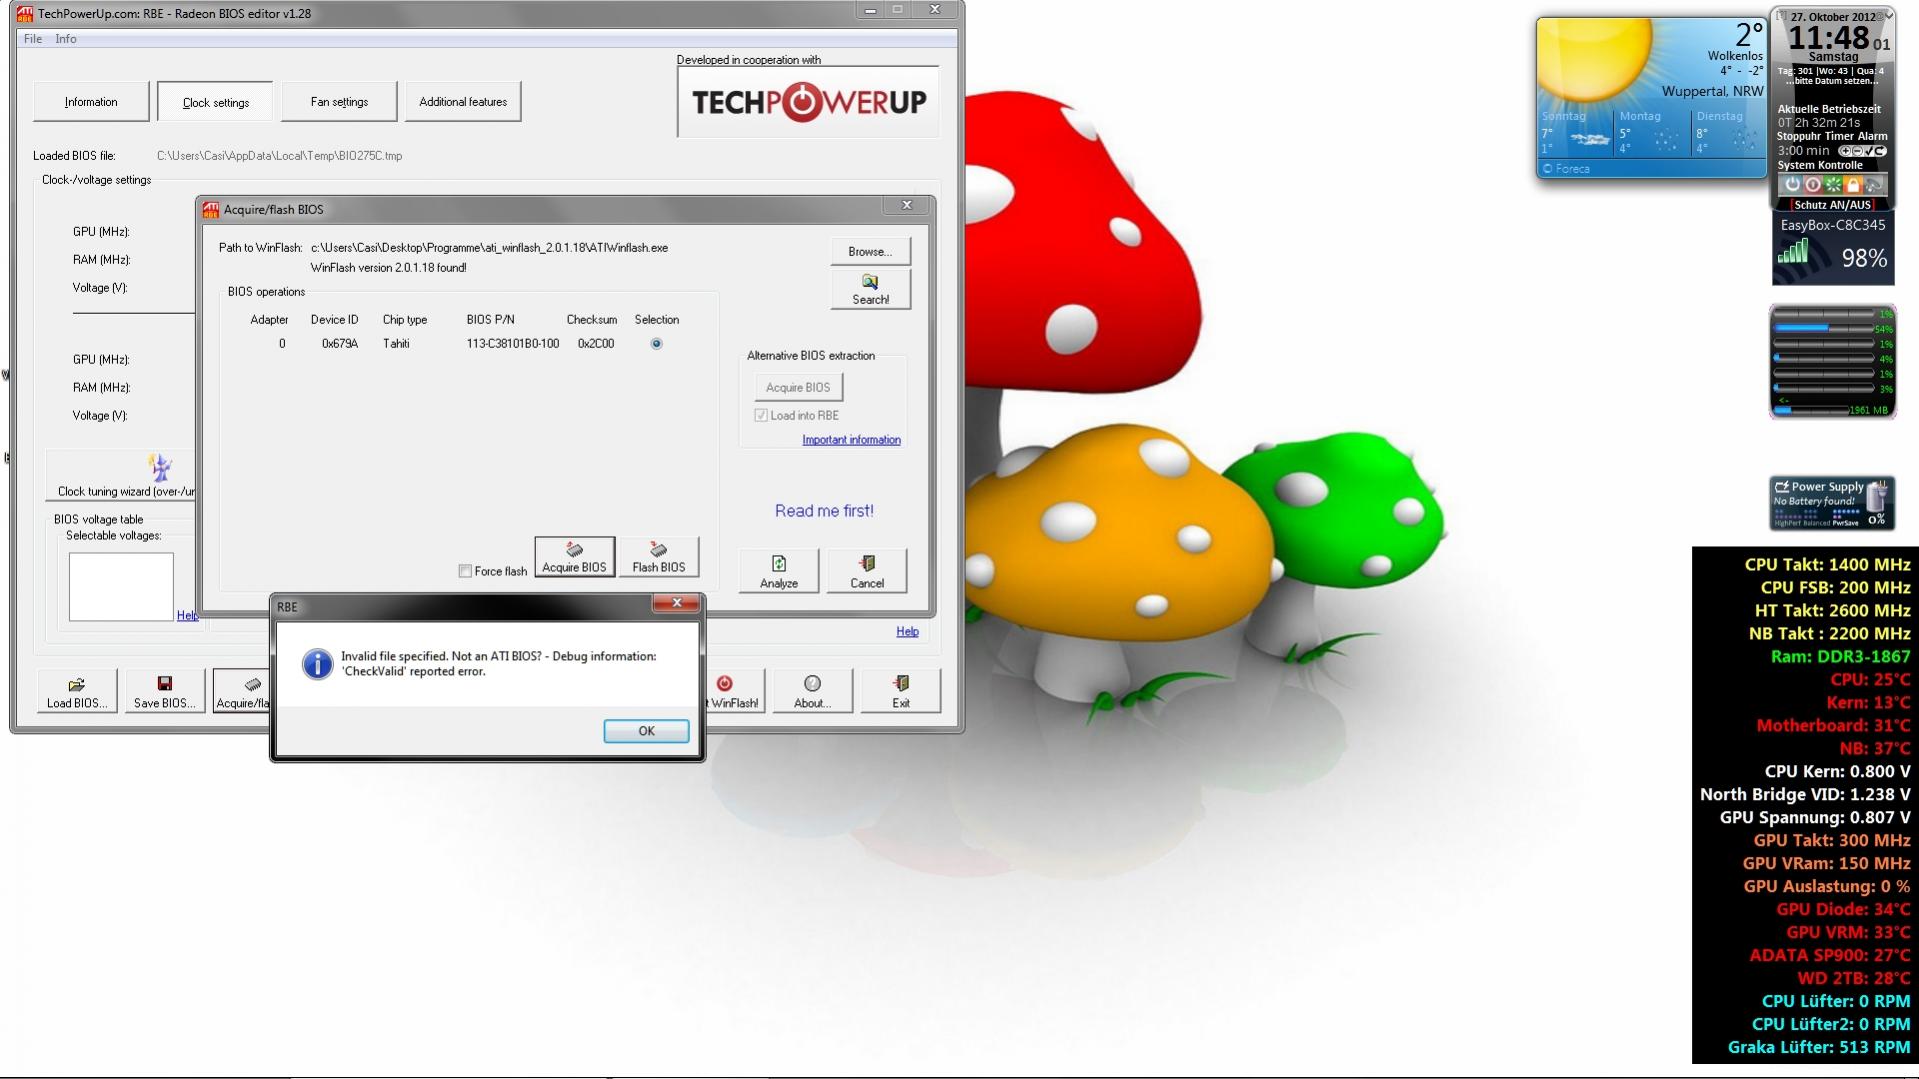The width and height of the screenshot is (1919, 1079).
Task: Close the RBE error message box
Action: tap(677, 602)
